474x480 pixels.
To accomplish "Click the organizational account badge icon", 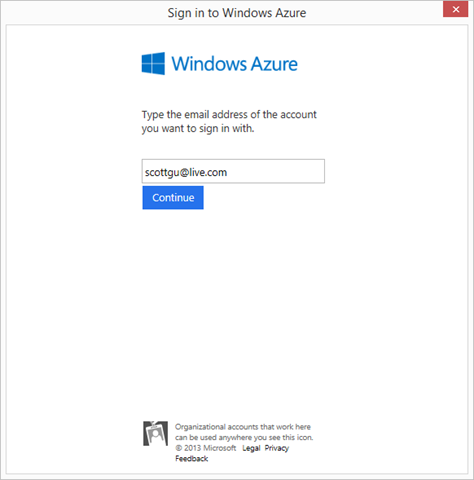I will tap(155, 433).
